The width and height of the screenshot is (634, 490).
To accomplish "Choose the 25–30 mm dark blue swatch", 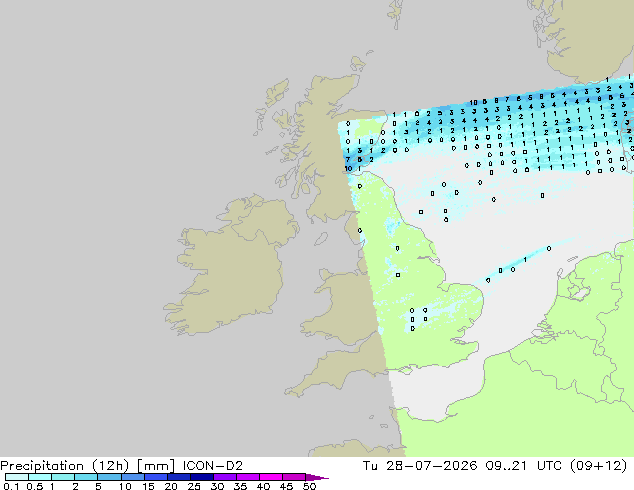I will [201, 477].
